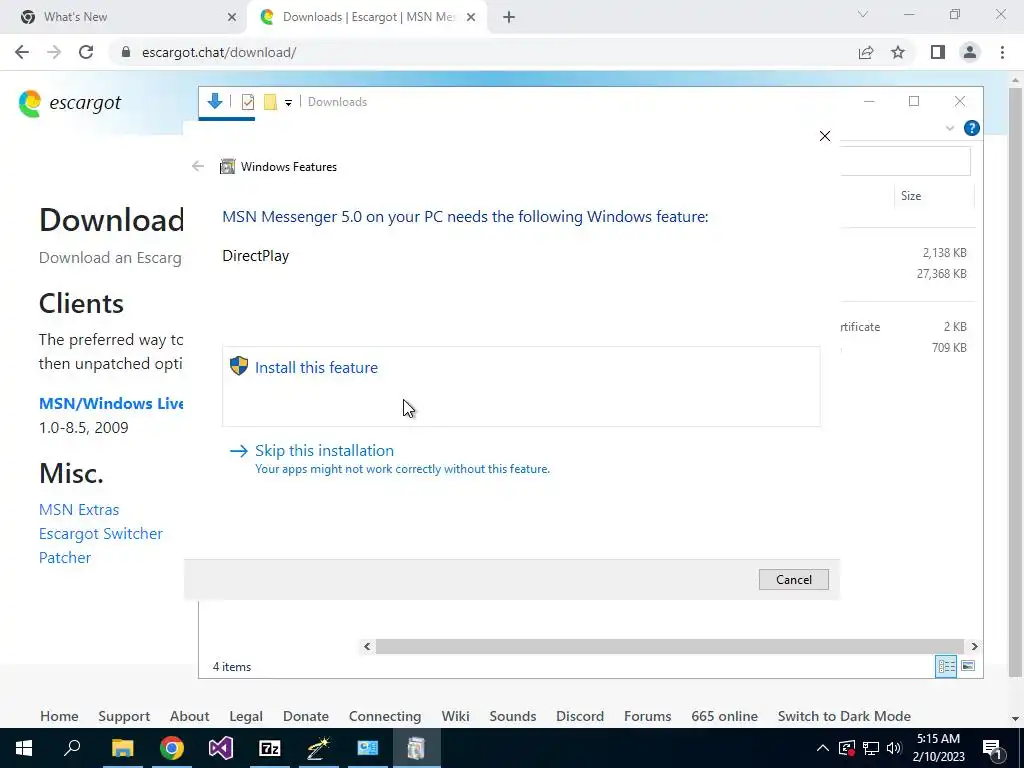
Task: Open Patcher link
Action: click(65, 558)
